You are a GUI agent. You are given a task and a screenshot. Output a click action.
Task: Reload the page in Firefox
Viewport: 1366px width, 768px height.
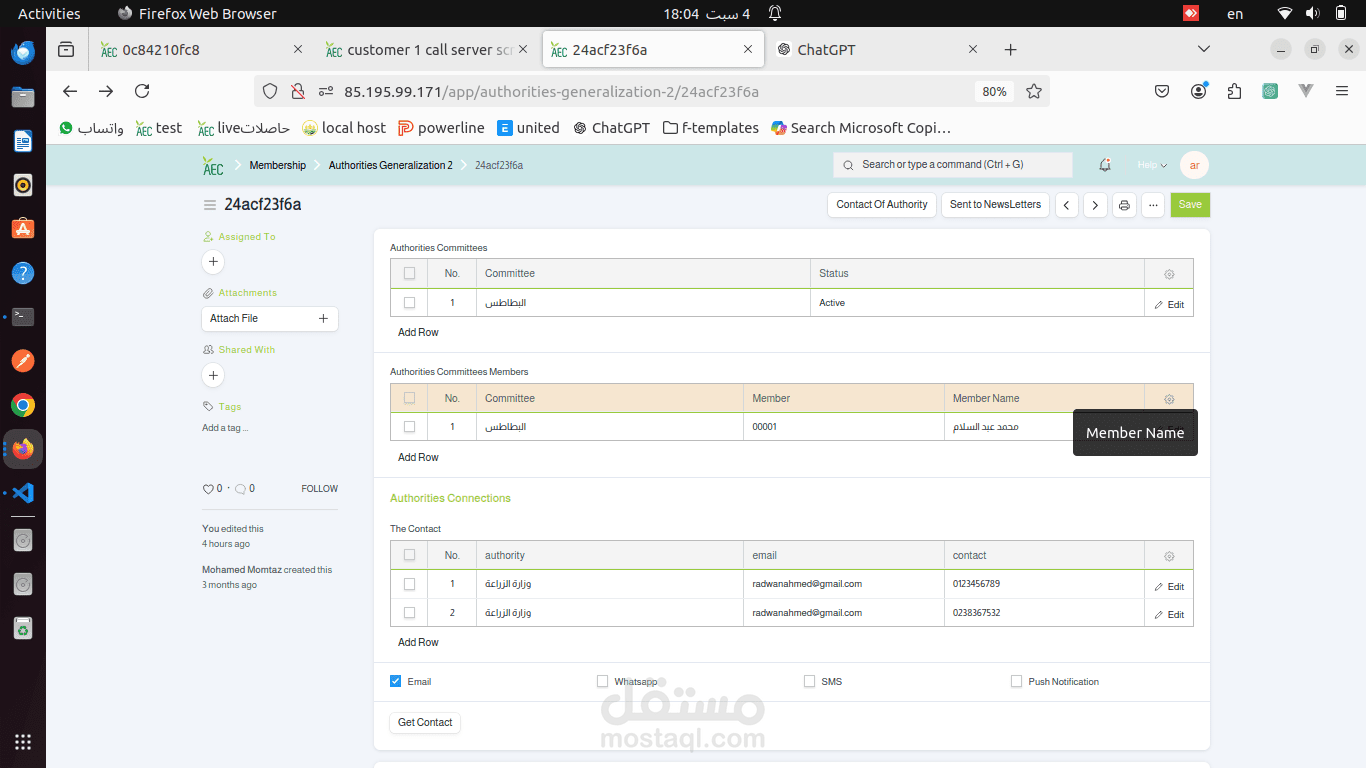click(142, 91)
